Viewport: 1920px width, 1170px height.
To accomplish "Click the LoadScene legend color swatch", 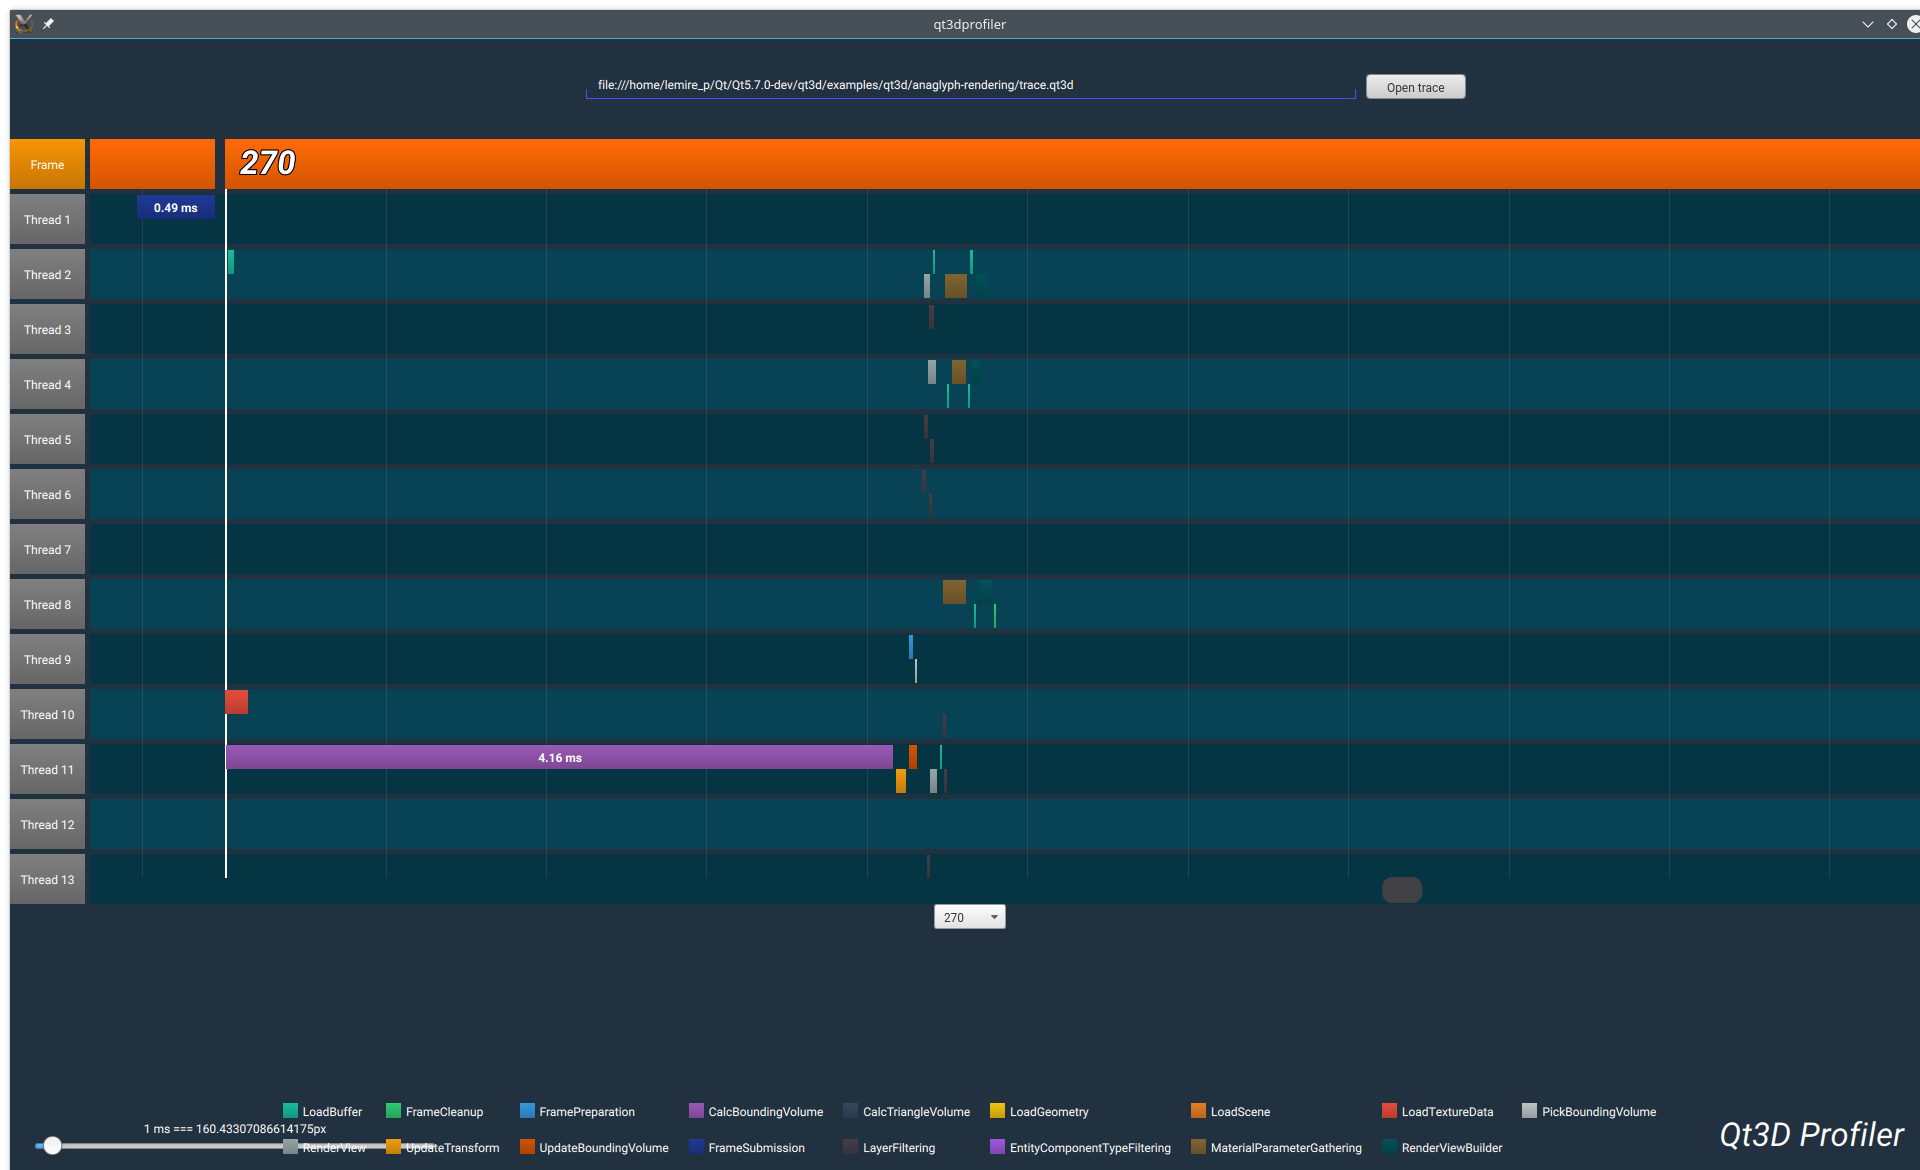I will click(1198, 1110).
